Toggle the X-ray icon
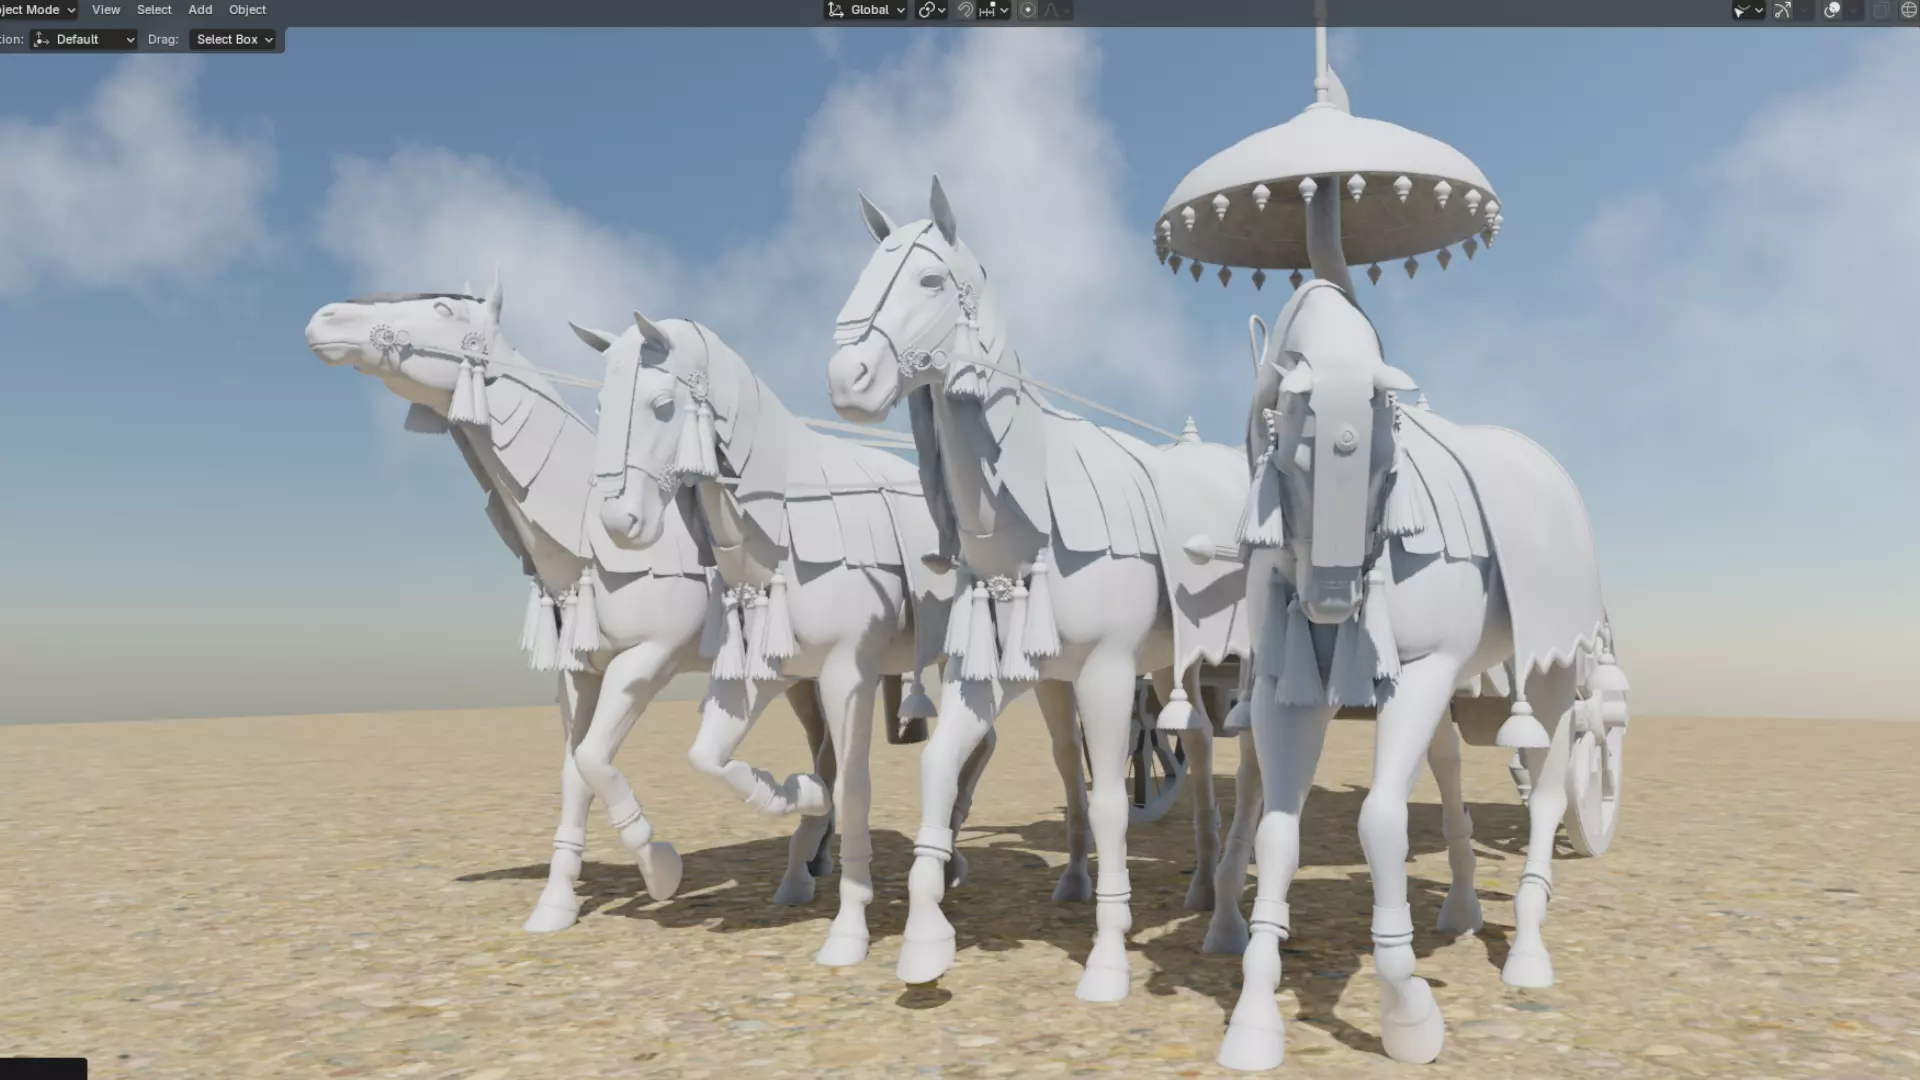This screenshot has width=1920, height=1080. coord(1881,10)
